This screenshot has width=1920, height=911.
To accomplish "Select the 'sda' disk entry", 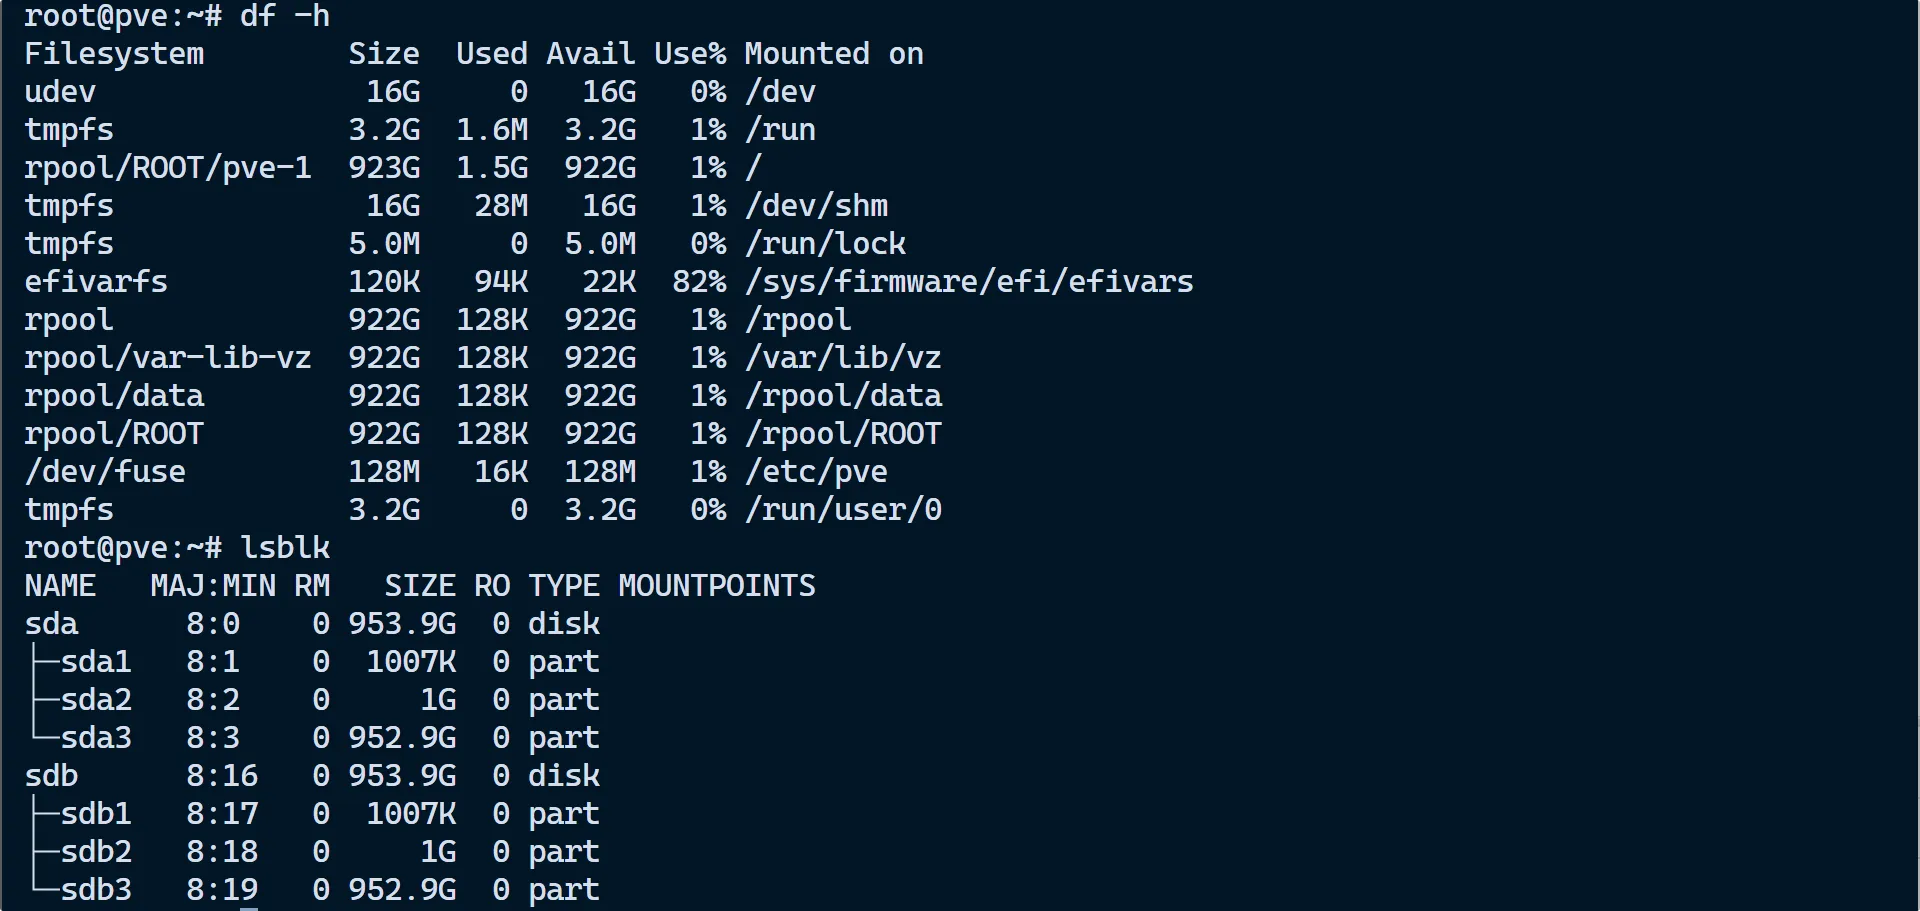I will [x=51, y=624].
